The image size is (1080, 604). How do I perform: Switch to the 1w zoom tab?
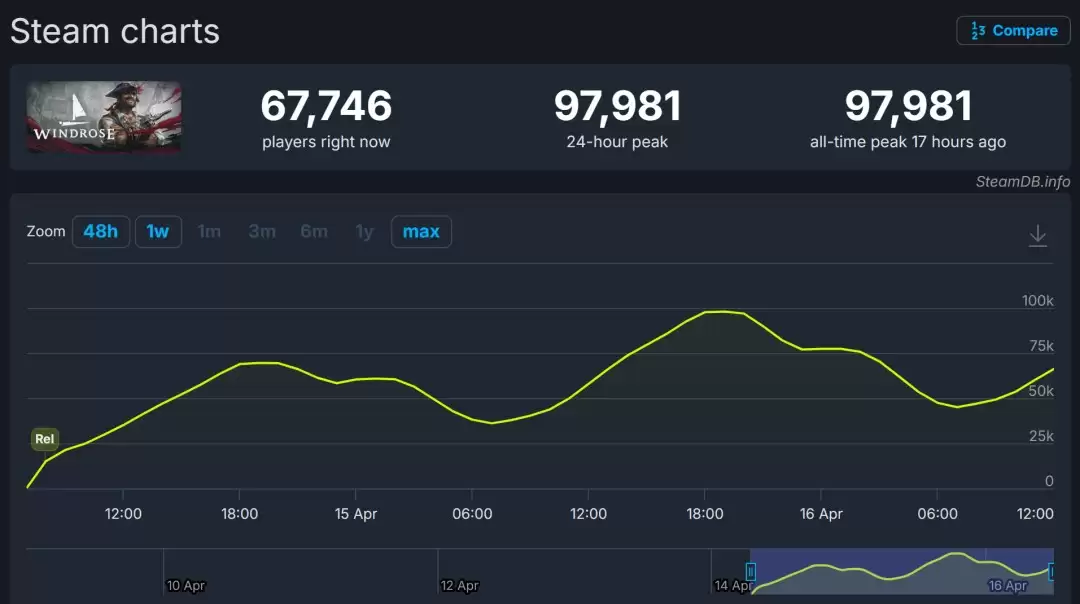point(158,231)
